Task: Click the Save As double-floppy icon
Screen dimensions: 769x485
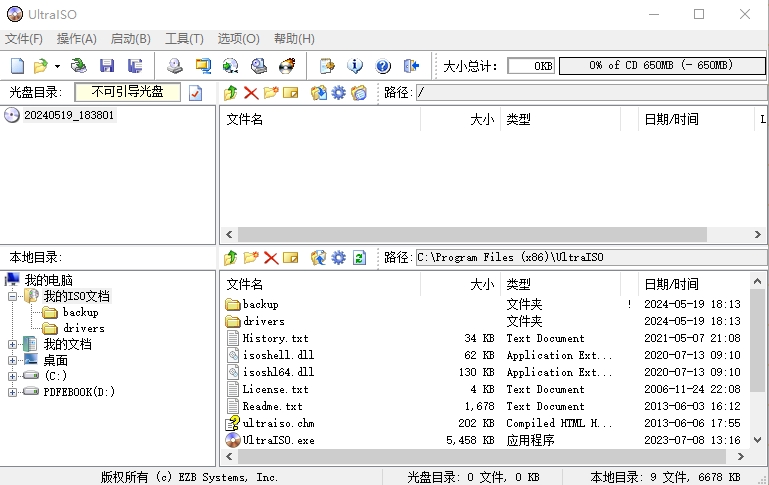Action: coord(134,66)
